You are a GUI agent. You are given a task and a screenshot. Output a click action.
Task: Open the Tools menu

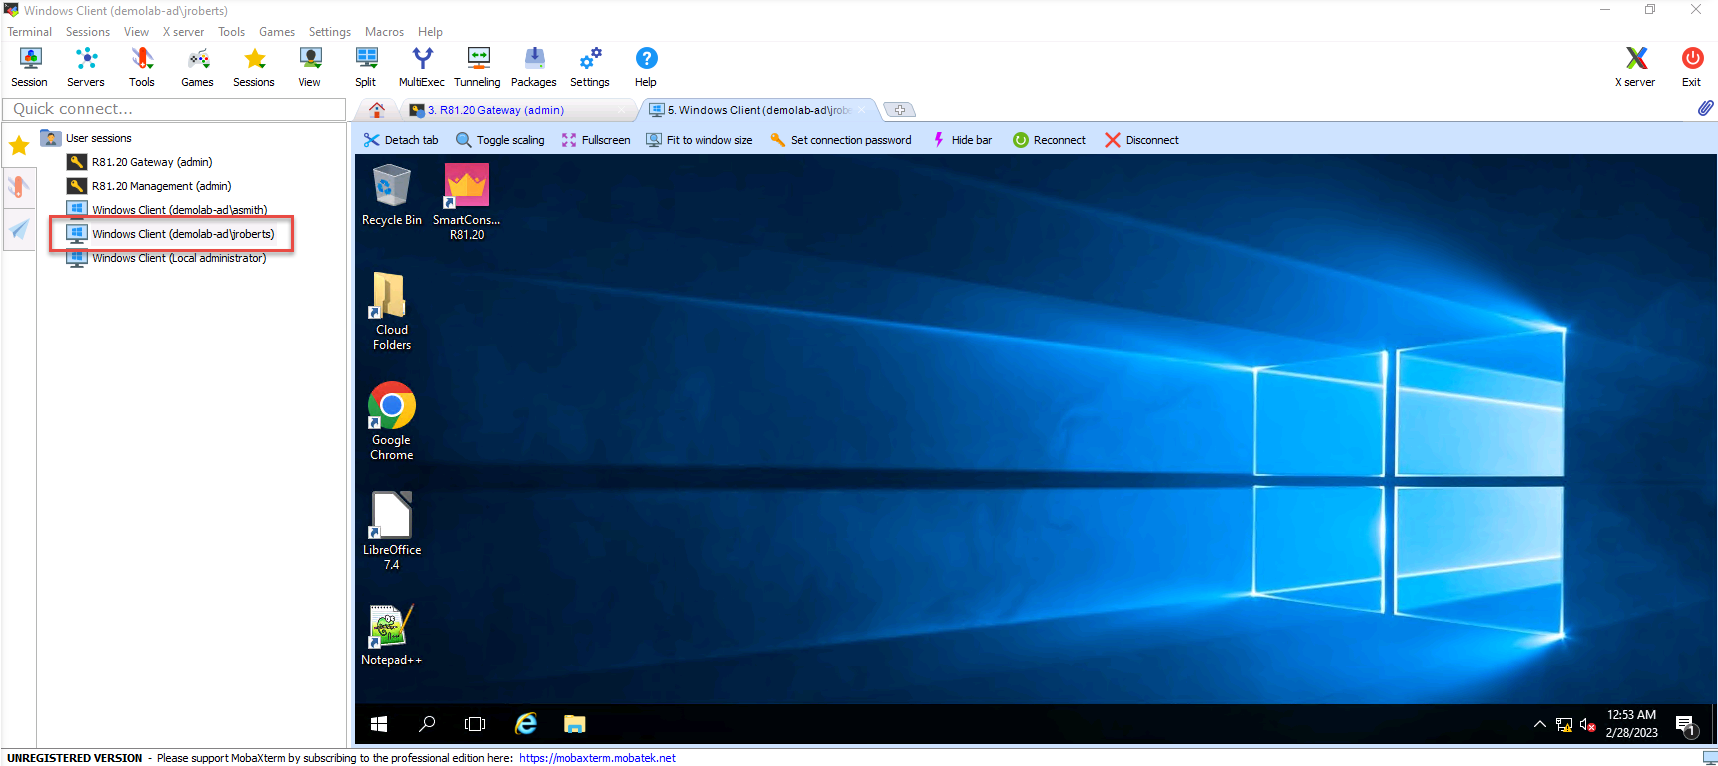click(x=231, y=32)
